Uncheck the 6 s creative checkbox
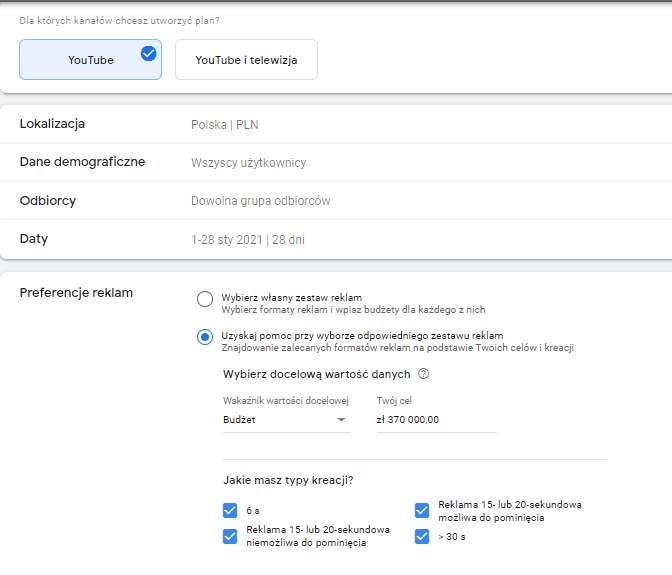672x575 pixels. click(x=230, y=510)
